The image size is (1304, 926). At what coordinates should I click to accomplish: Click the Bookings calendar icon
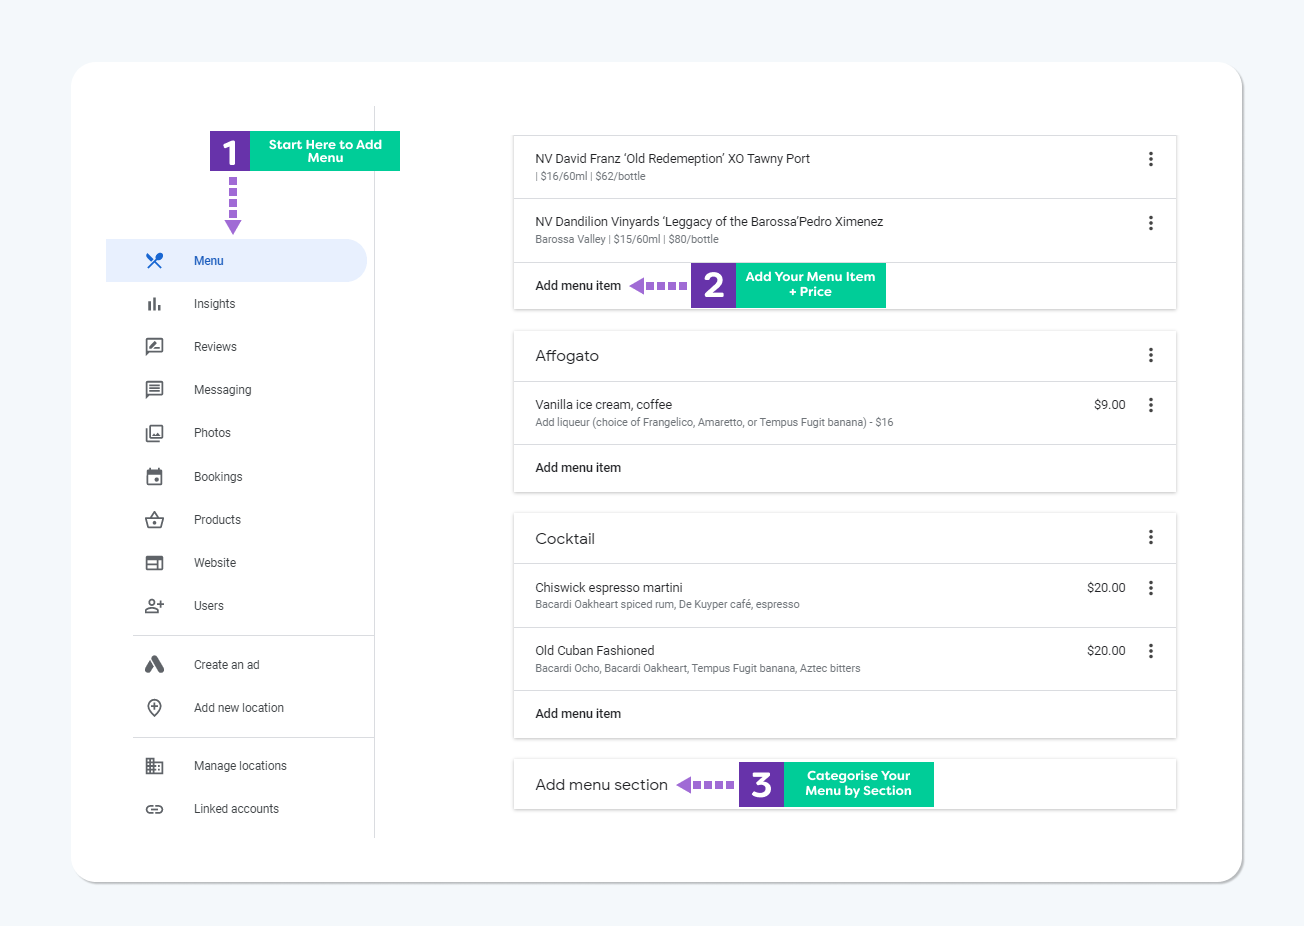coord(154,477)
